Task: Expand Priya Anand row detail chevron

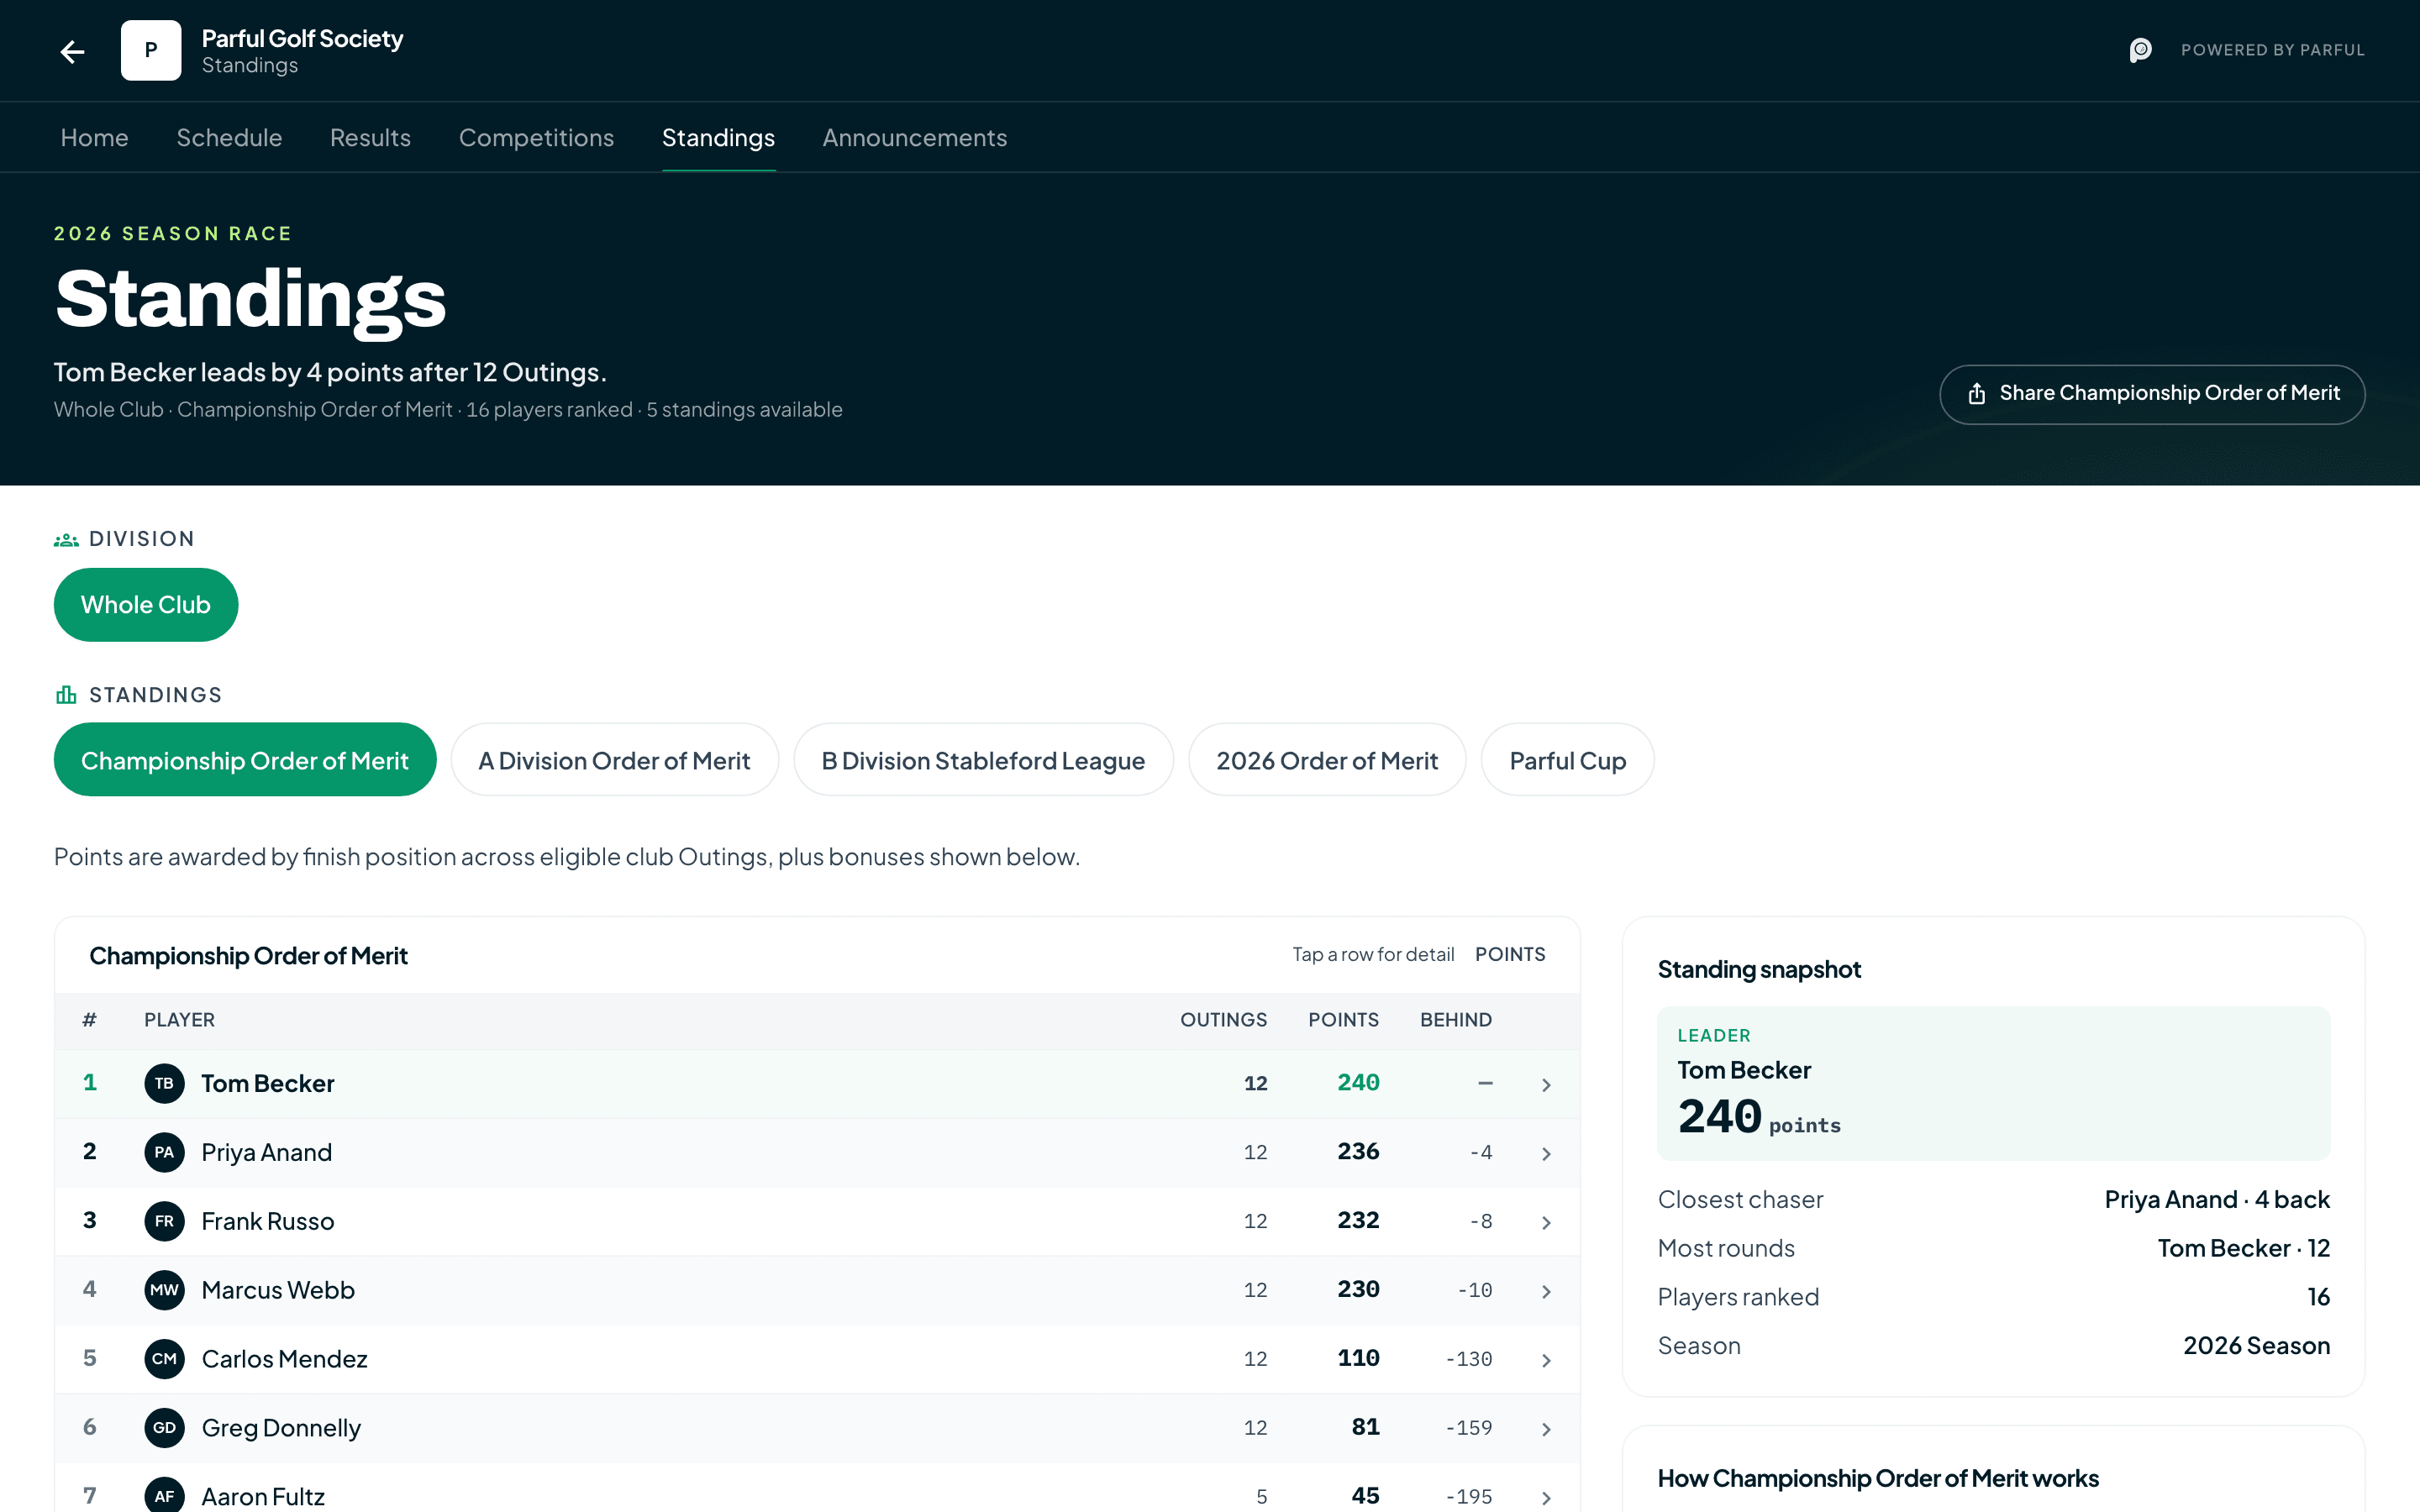Action: [x=1546, y=1154]
